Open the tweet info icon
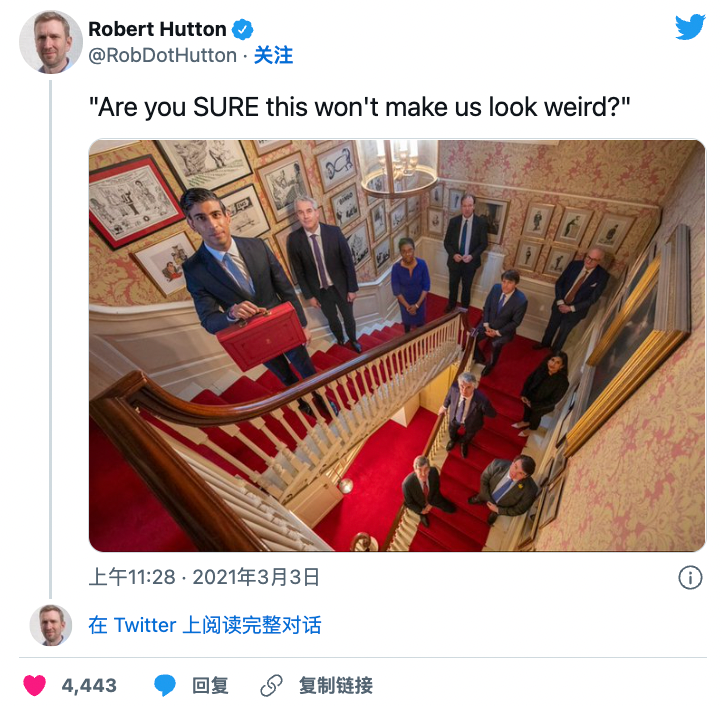The height and width of the screenshot is (706, 722). pyautogui.click(x=690, y=578)
